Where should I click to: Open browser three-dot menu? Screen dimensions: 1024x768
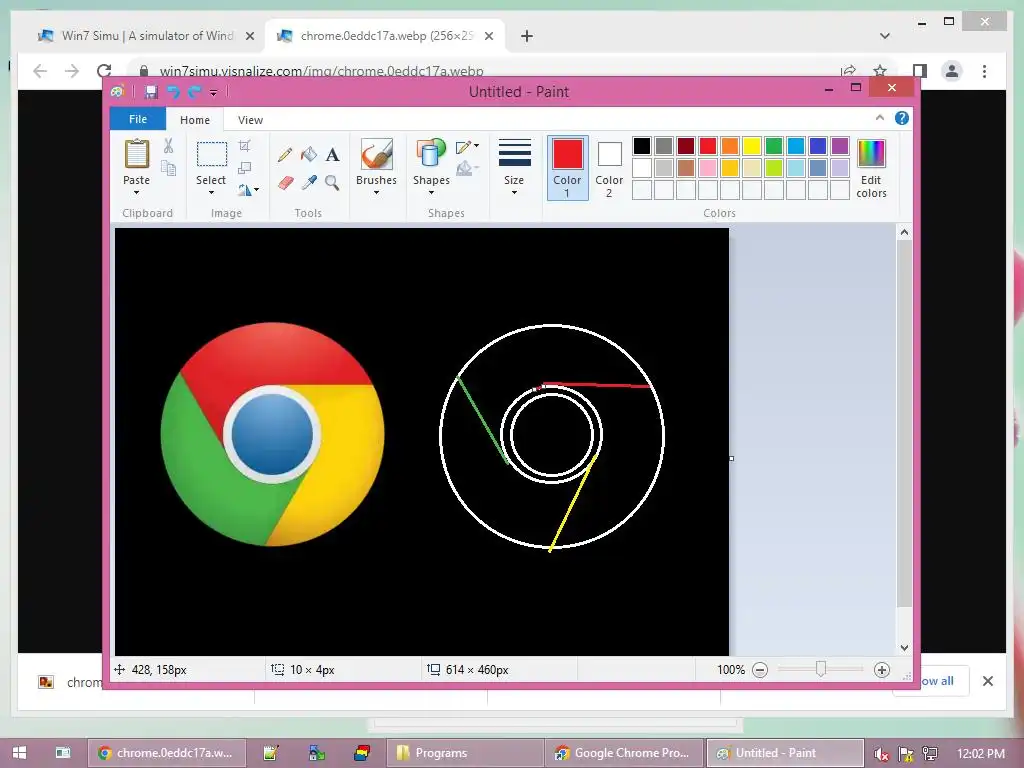(984, 71)
